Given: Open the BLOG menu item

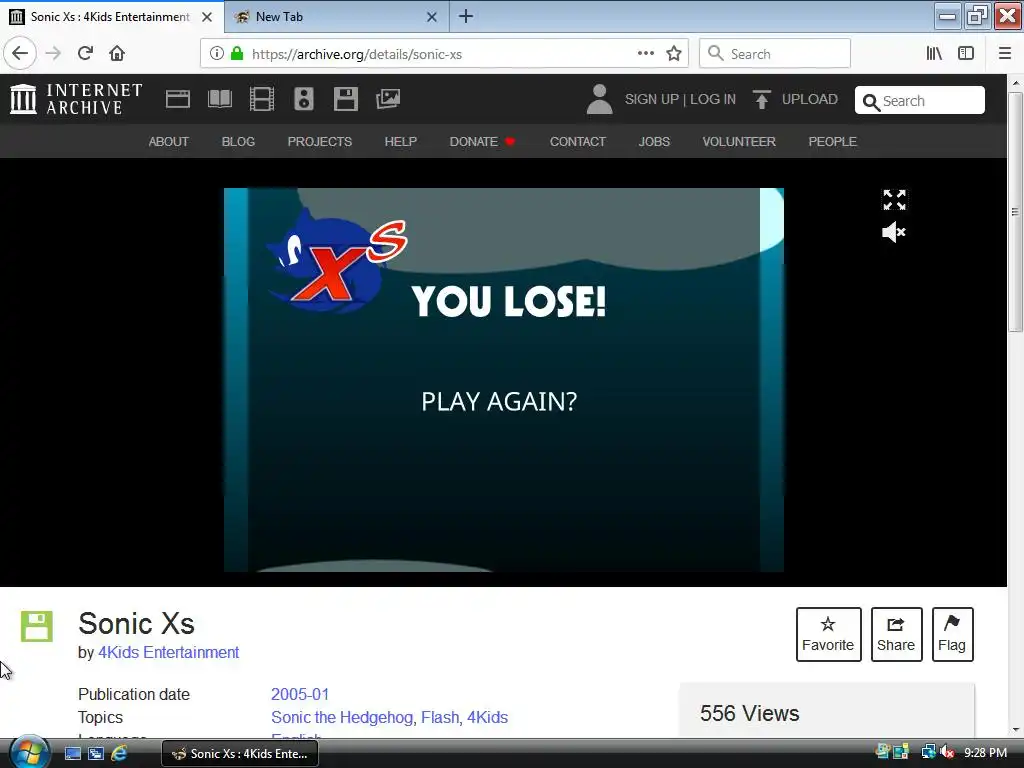Looking at the screenshot, I should click(x=238, y=142).
